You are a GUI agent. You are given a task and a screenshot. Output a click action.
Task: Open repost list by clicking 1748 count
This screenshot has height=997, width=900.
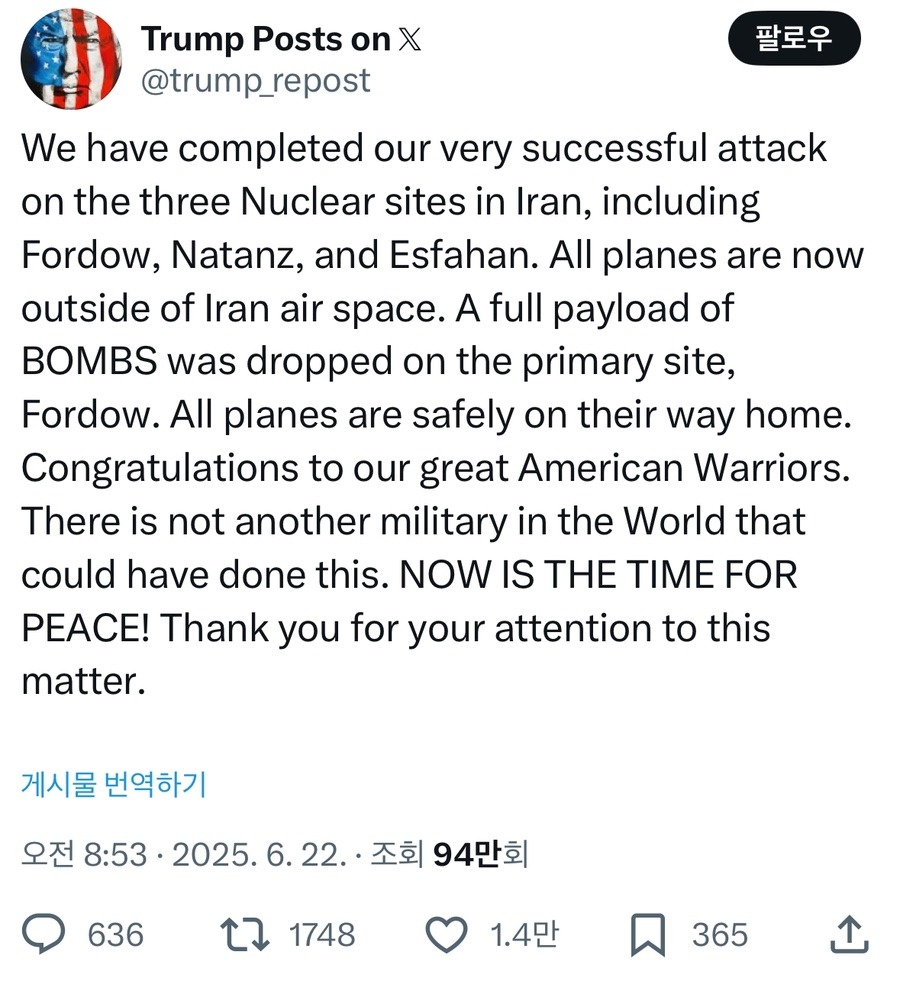pos(321,935)
